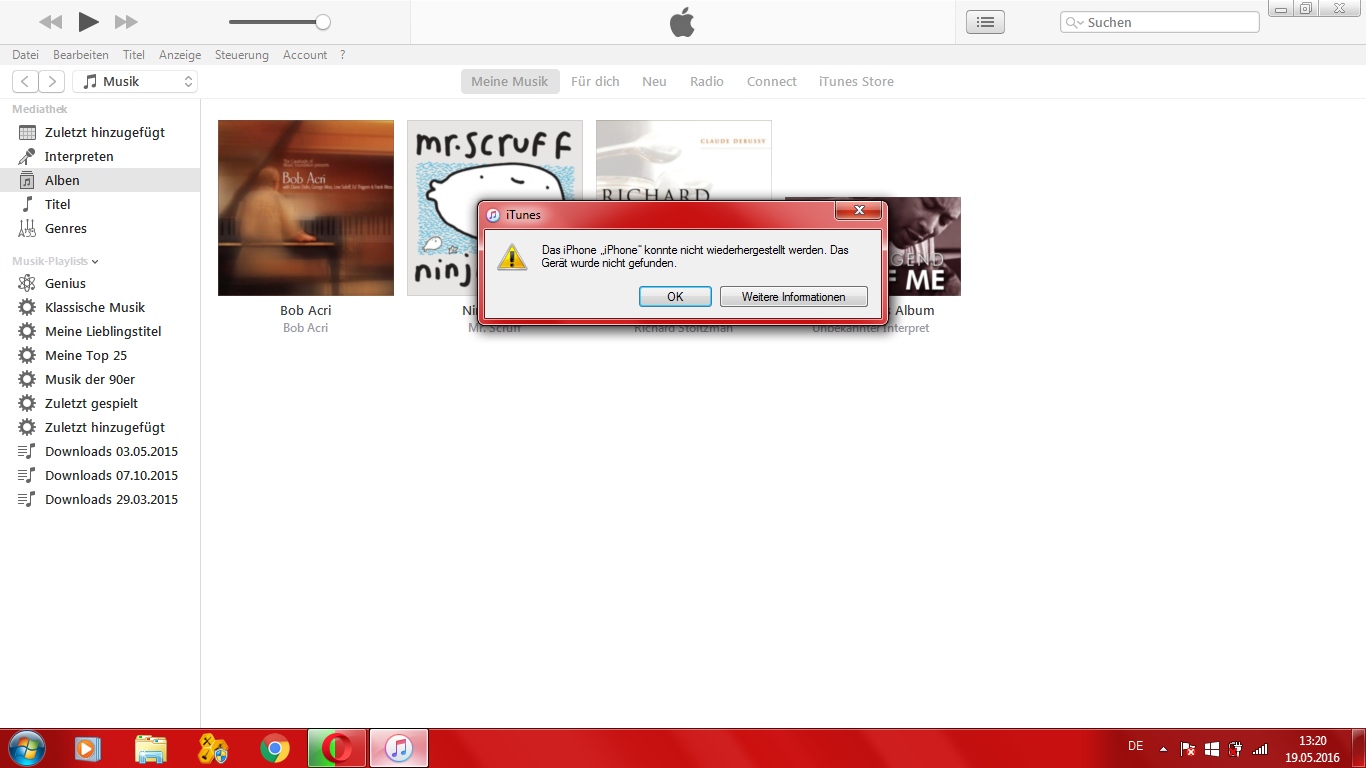Confirm the dialog with OK
The width and height of the screenshot is (1366, 768).
point(675,297)
